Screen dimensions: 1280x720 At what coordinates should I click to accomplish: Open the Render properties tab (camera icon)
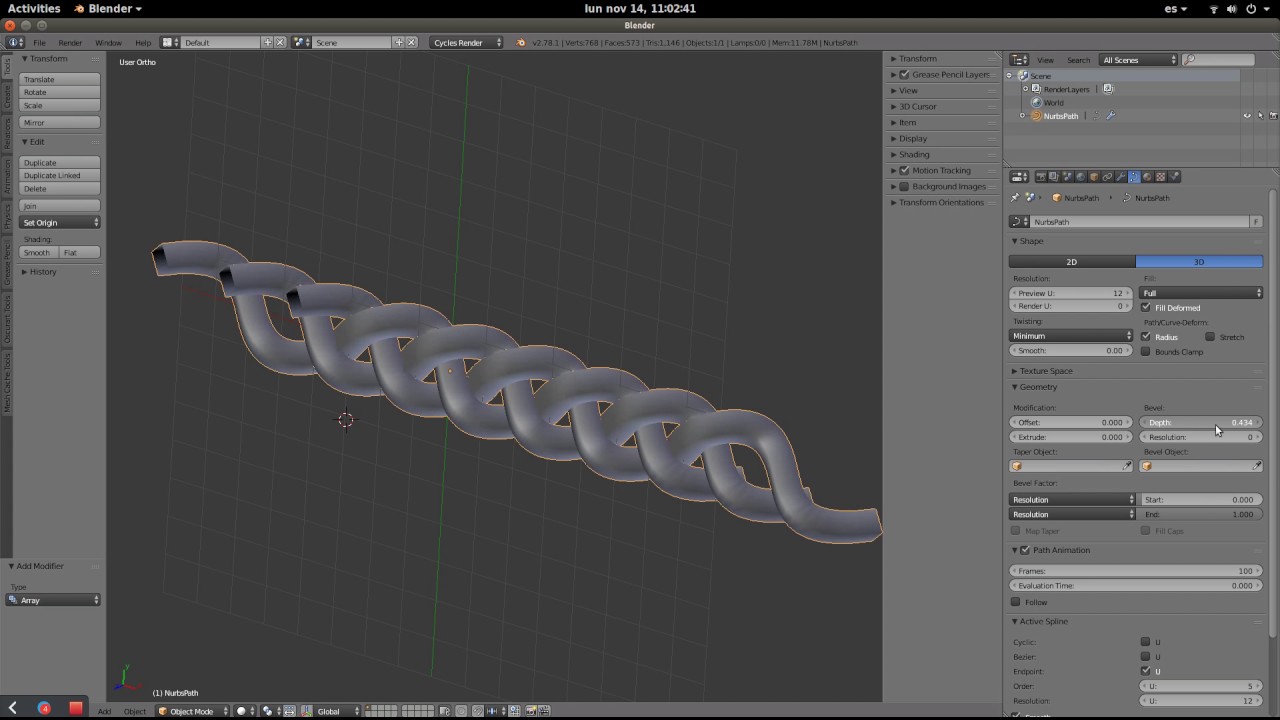(1040, 177)
